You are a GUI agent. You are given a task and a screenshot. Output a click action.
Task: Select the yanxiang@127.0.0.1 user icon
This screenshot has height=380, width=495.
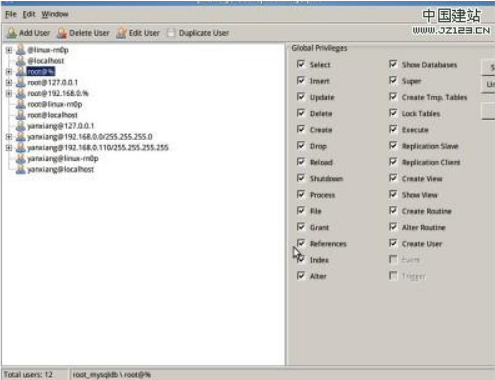(x=21, y=126)
